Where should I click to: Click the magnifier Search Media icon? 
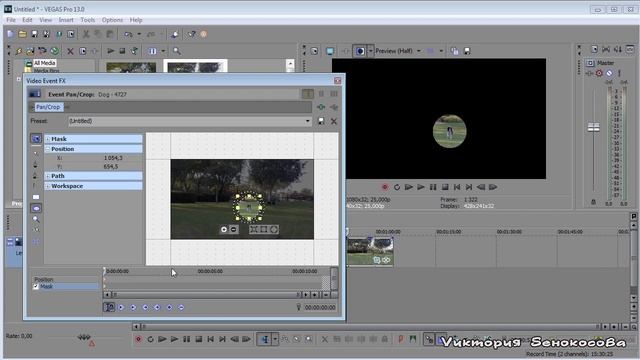[177, 51]
